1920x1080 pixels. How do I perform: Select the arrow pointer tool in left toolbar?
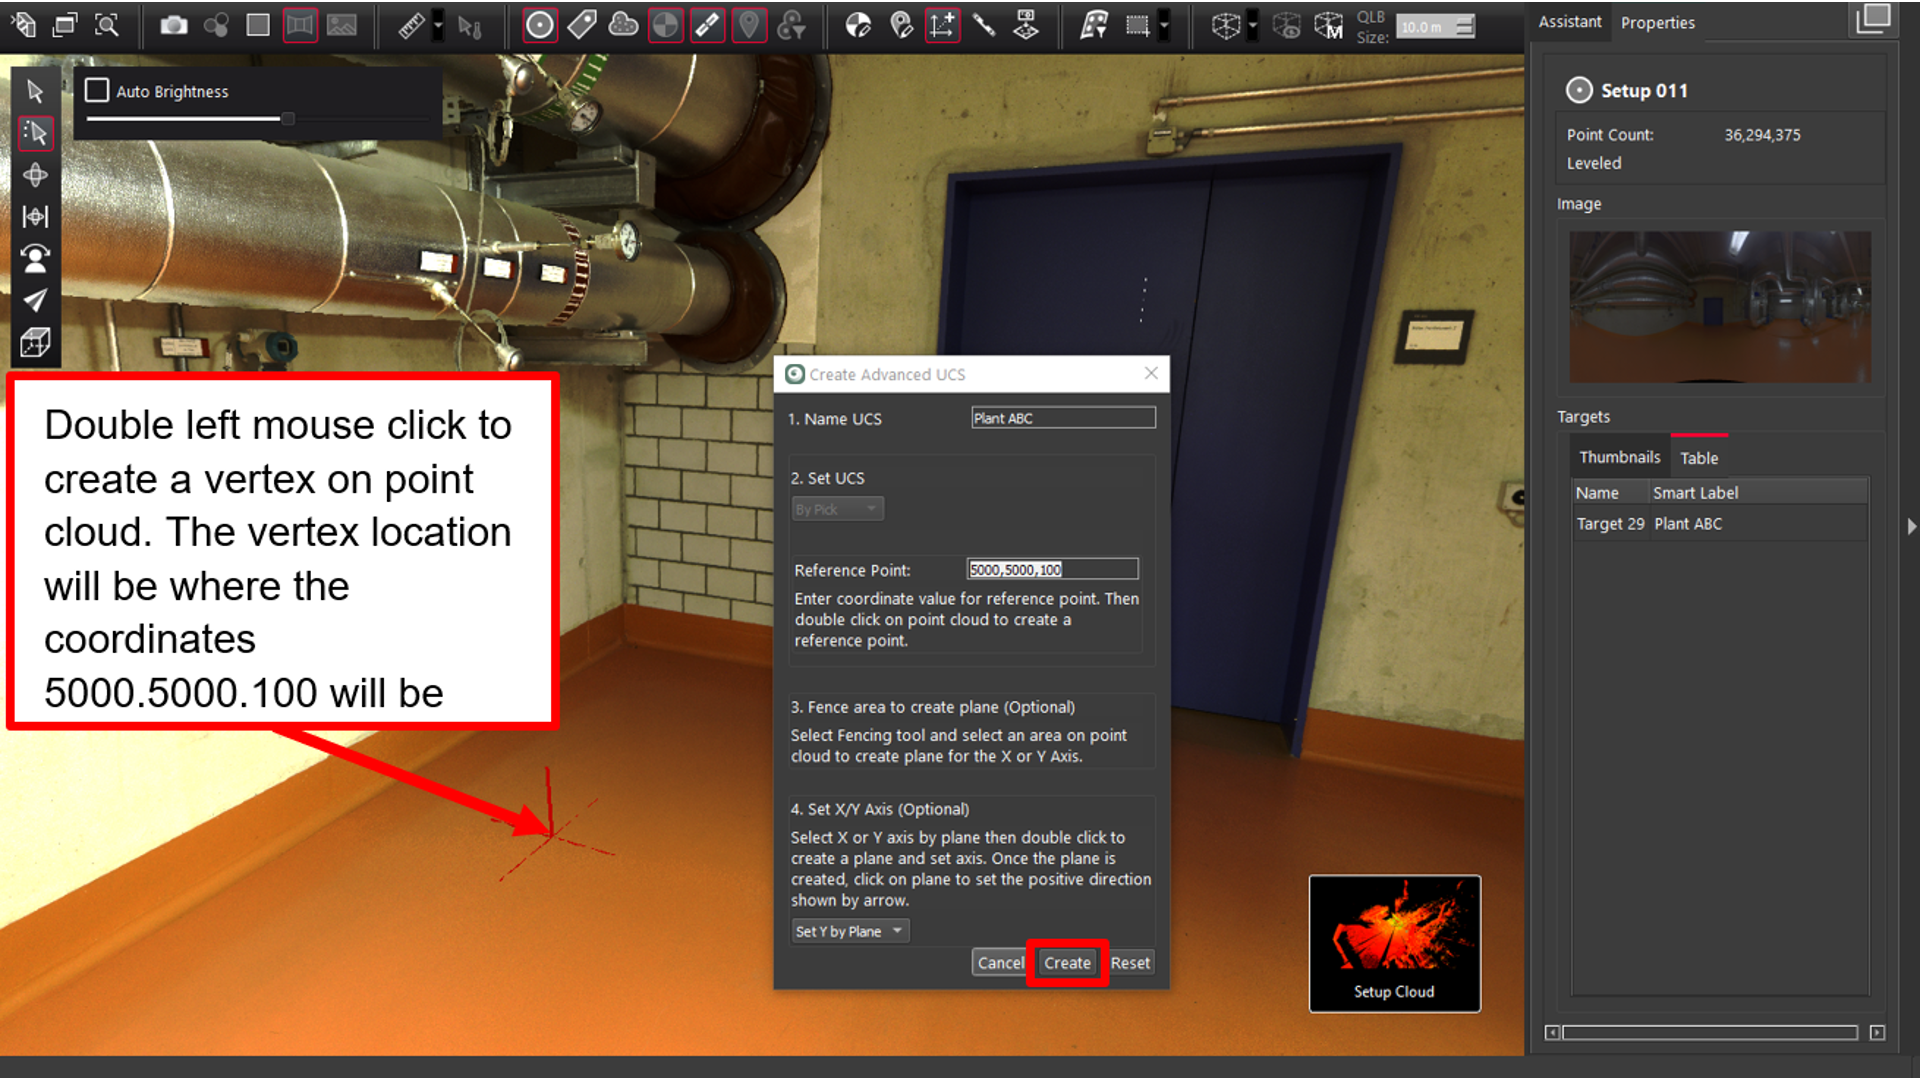coord(35,91)
